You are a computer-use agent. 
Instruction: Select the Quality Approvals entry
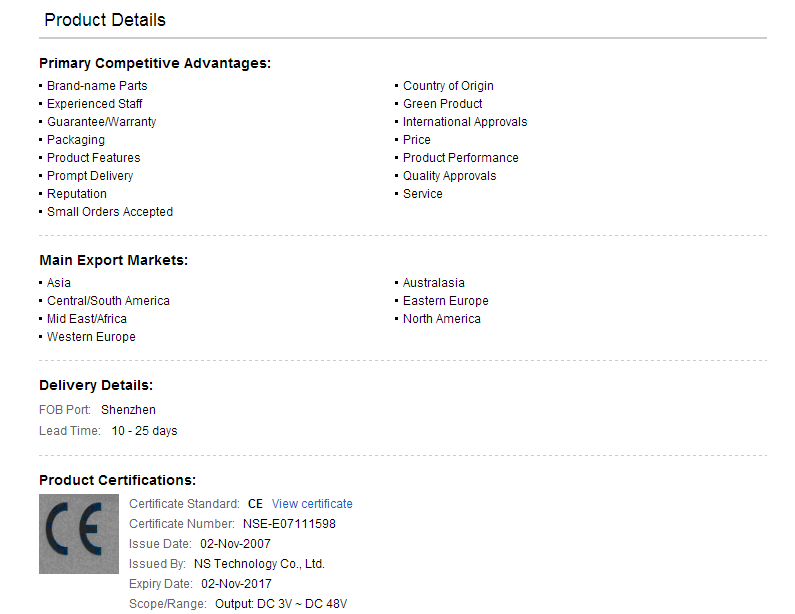pyautogui.click(x=449, y=175)
